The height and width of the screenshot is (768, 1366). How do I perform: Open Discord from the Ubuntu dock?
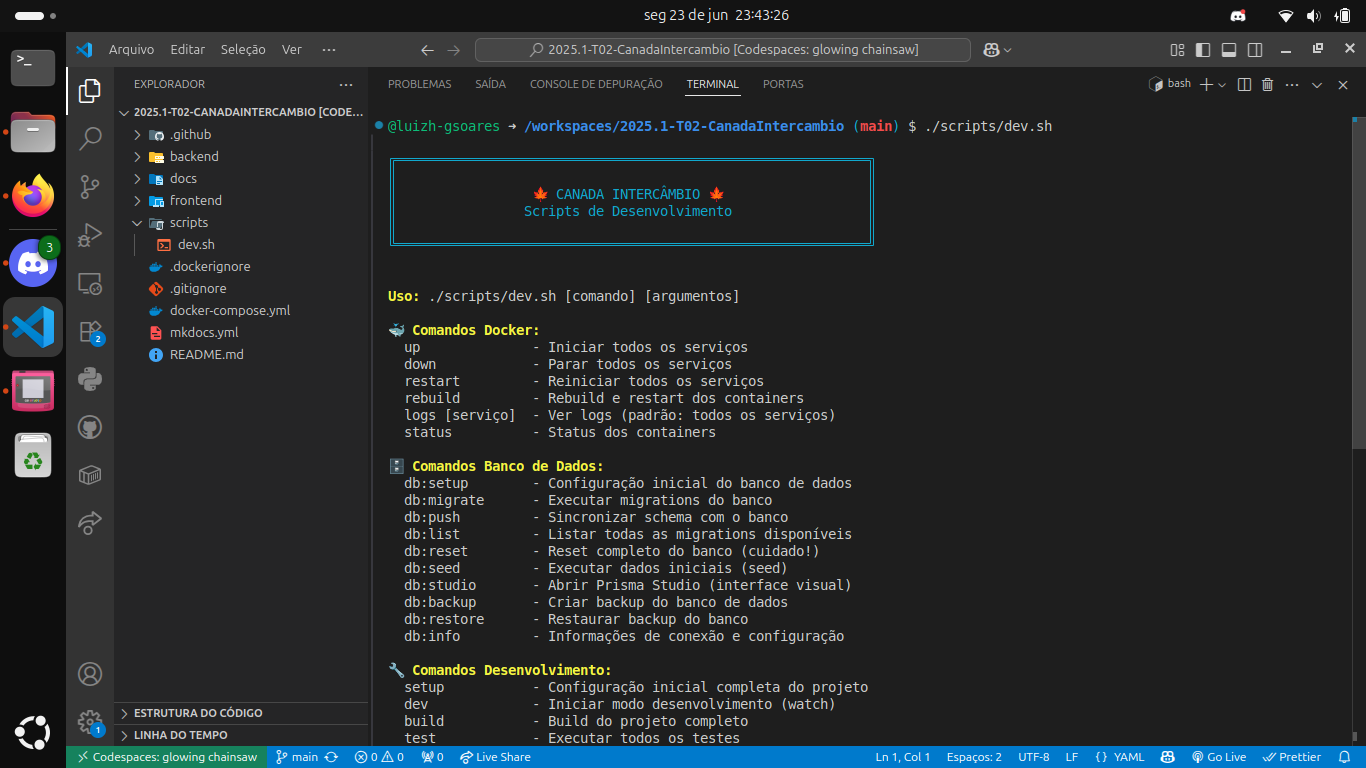pos(33,263)
